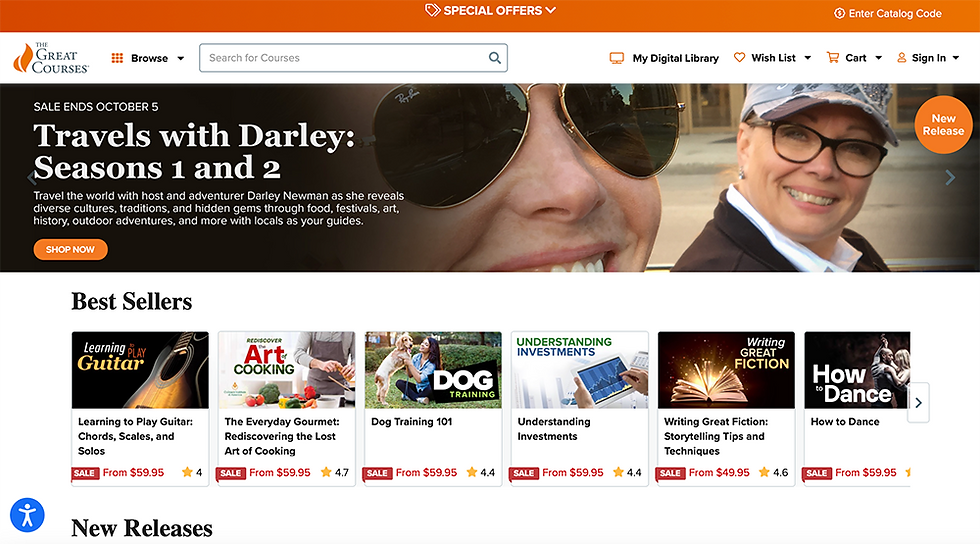This screenshot has width=980, height=544.
Task: Expand the Sign In dropdown arrow
Action: pos(956,58)
